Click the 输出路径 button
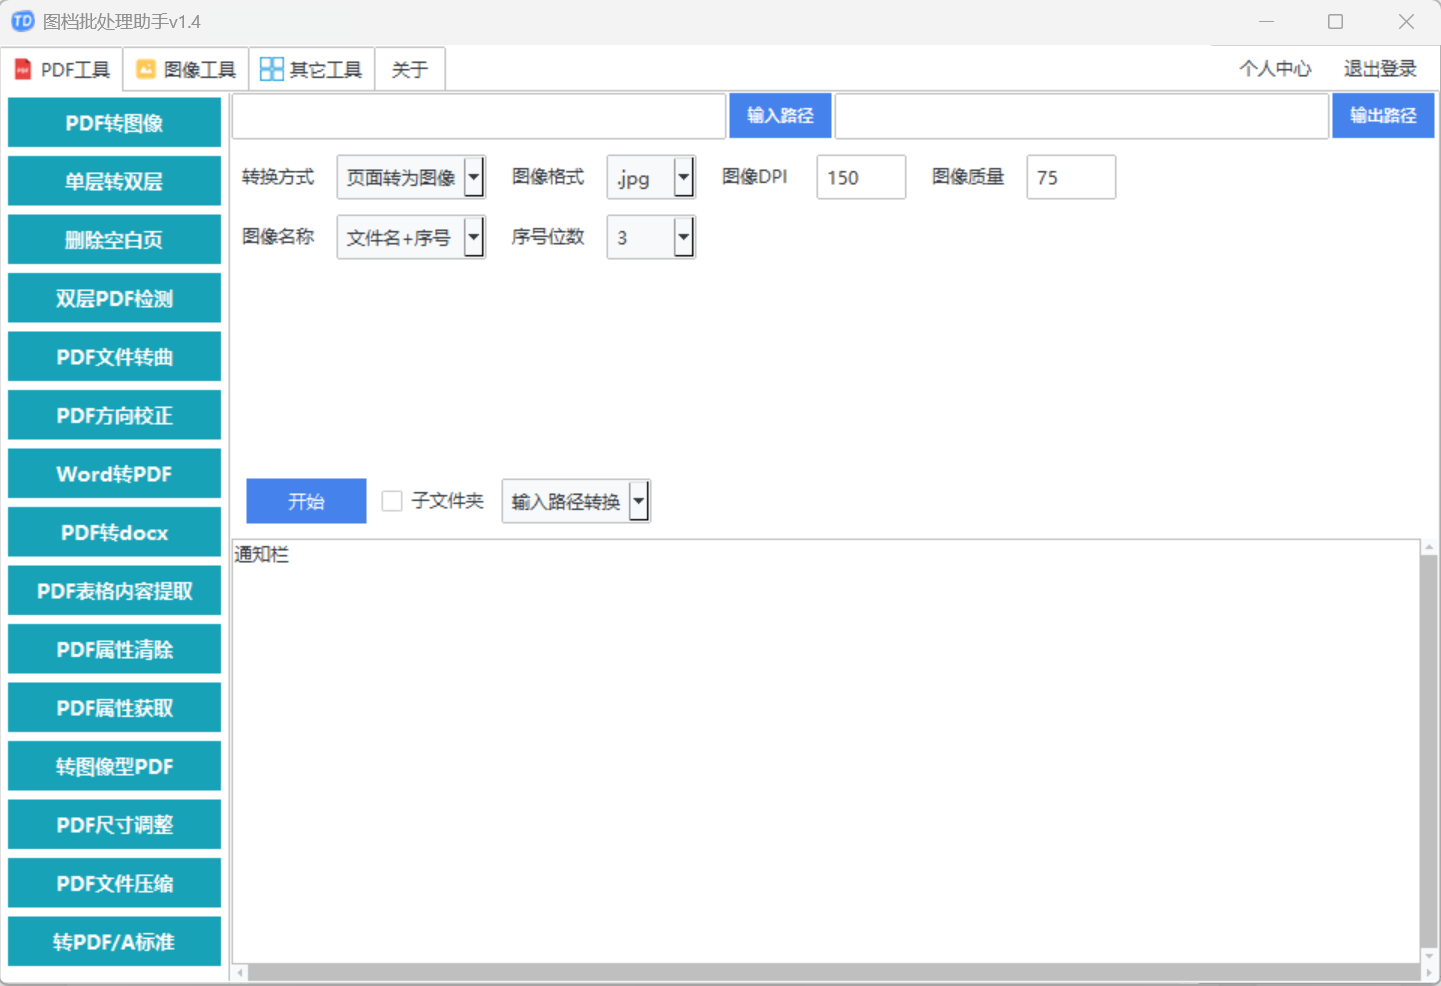 pos(1383,115)
